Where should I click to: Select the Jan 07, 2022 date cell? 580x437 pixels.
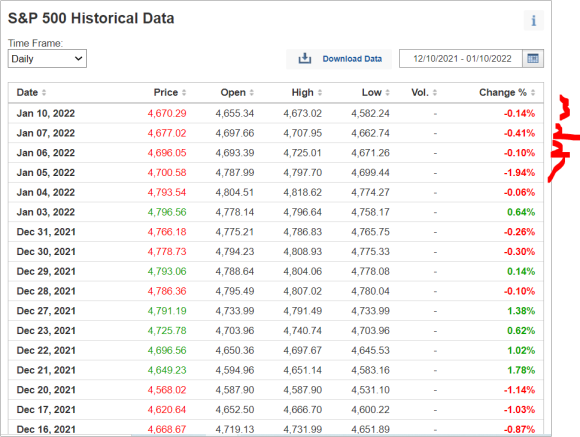46,133
